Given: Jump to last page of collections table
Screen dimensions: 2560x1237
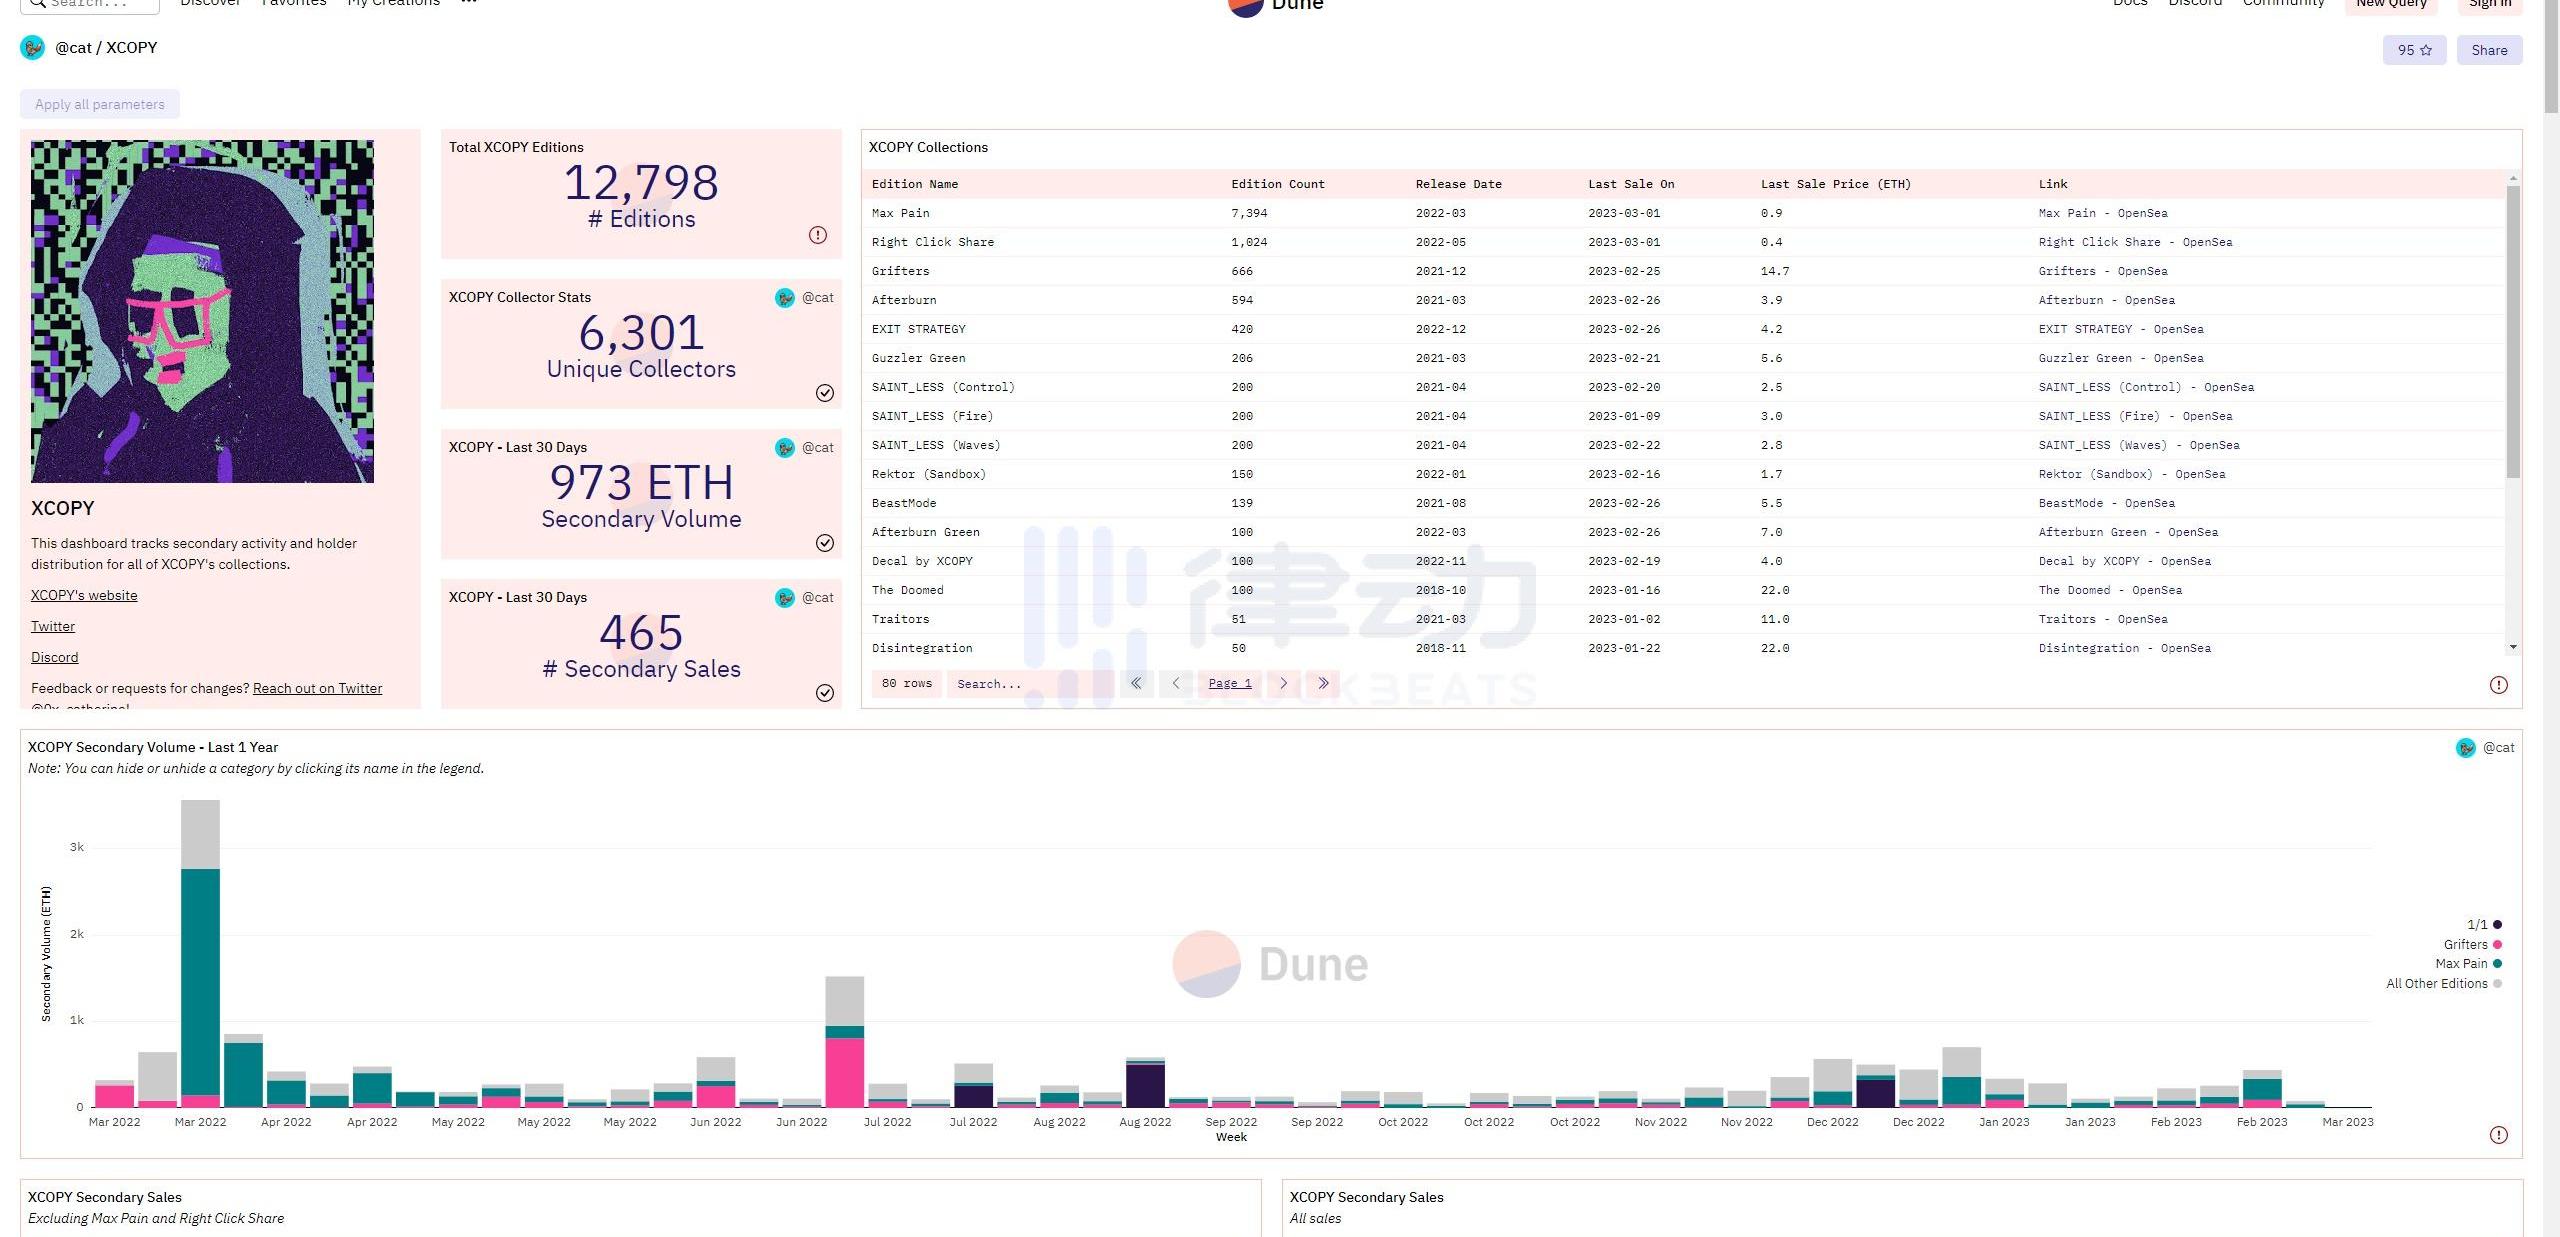Looking at the screenshot, I should tap(1323, 684).
